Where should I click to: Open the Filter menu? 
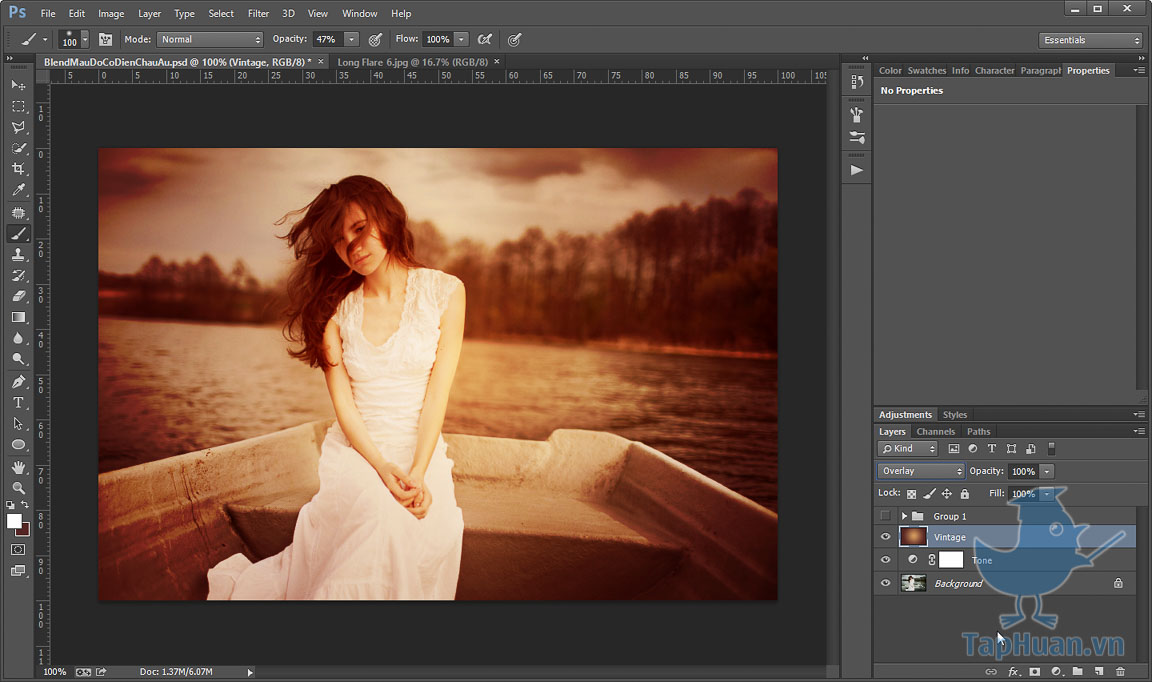[x=258, y=14]
